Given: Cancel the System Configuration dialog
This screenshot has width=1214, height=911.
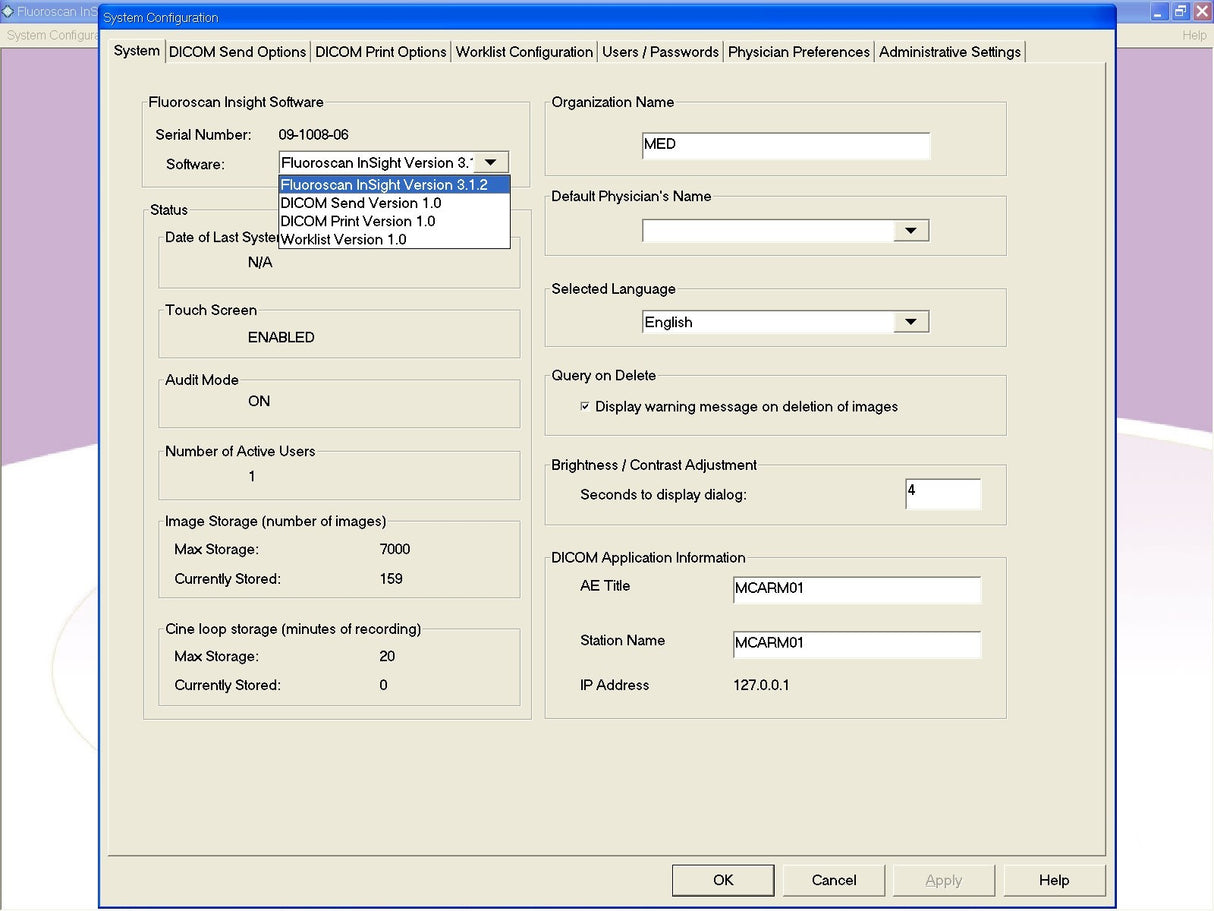Looking at the screenshot, I should point(833,880).
